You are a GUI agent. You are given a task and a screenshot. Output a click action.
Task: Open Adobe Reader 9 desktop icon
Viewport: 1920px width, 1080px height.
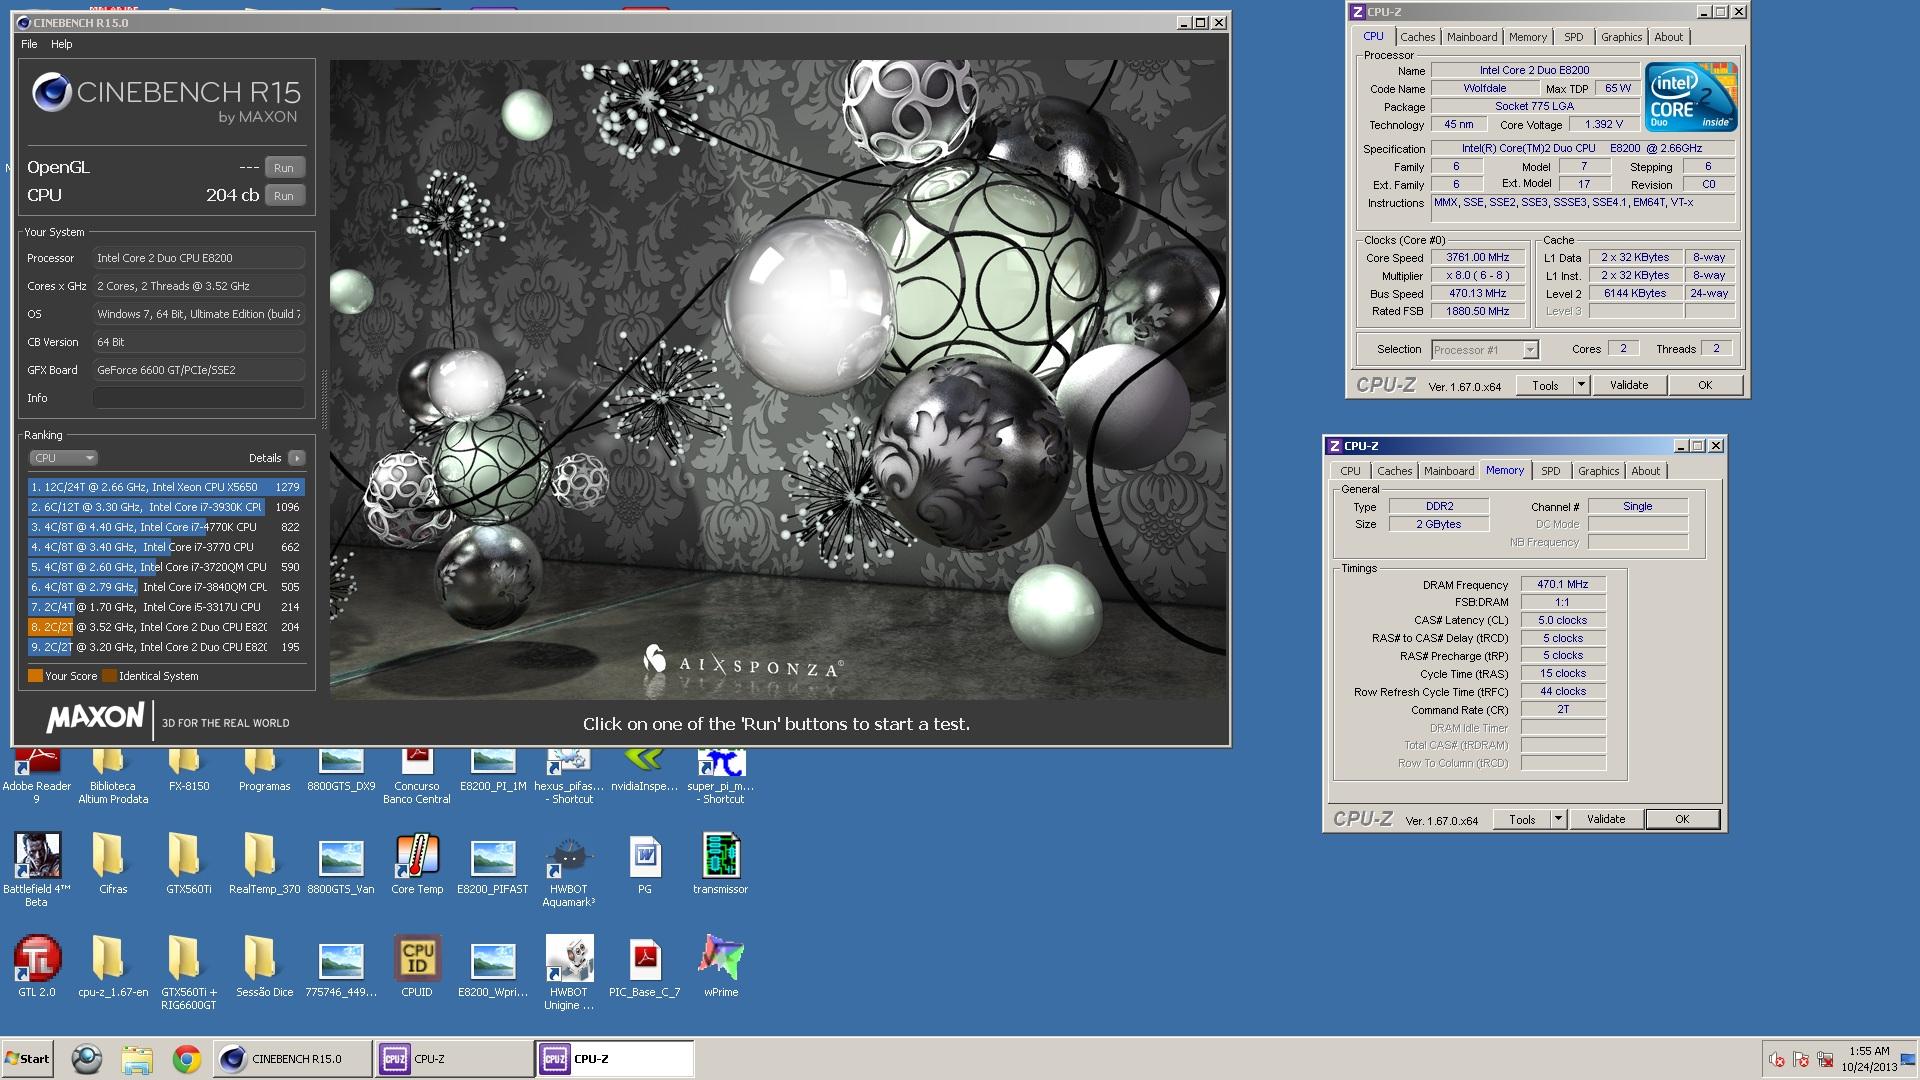37,776
